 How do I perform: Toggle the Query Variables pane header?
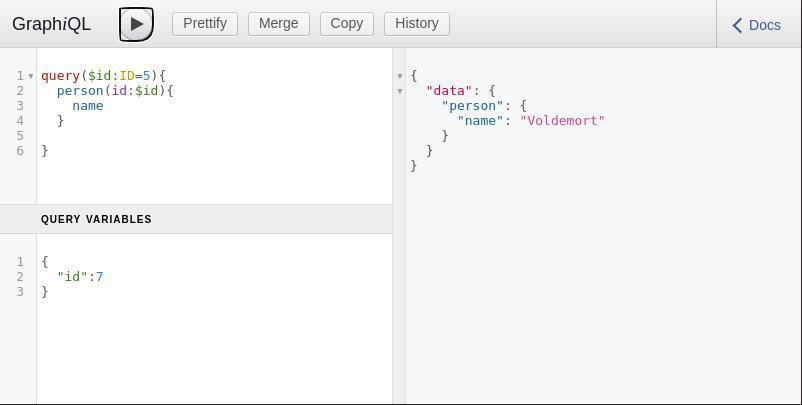(96, 219)
